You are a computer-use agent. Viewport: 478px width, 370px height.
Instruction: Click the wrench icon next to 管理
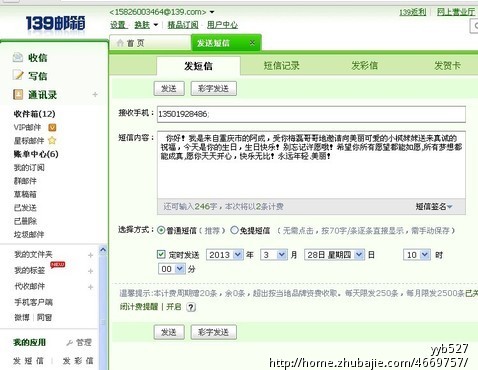click(x=70, y=342)
